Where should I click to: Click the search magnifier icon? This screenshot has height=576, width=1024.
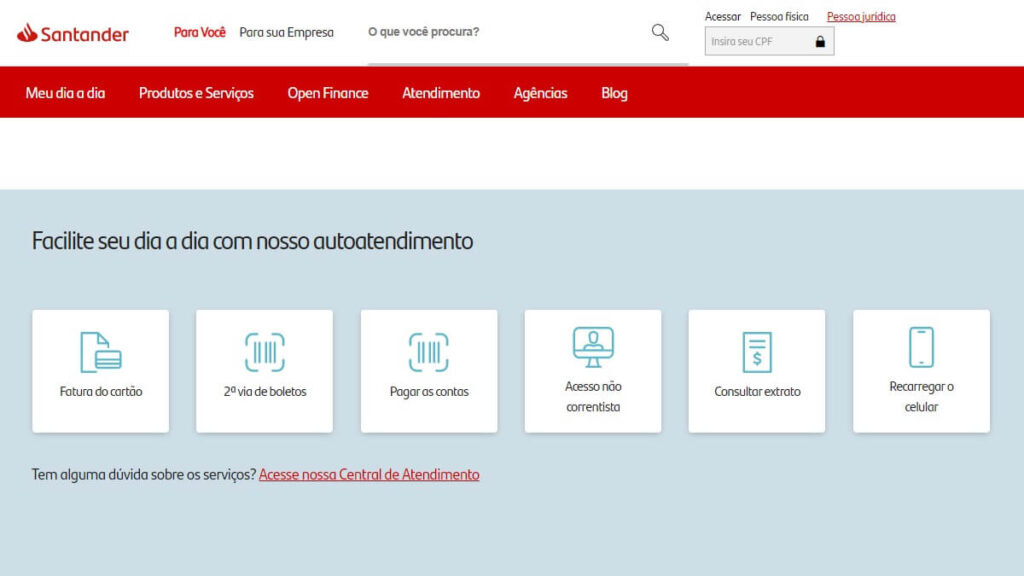[x=660, y=32]
